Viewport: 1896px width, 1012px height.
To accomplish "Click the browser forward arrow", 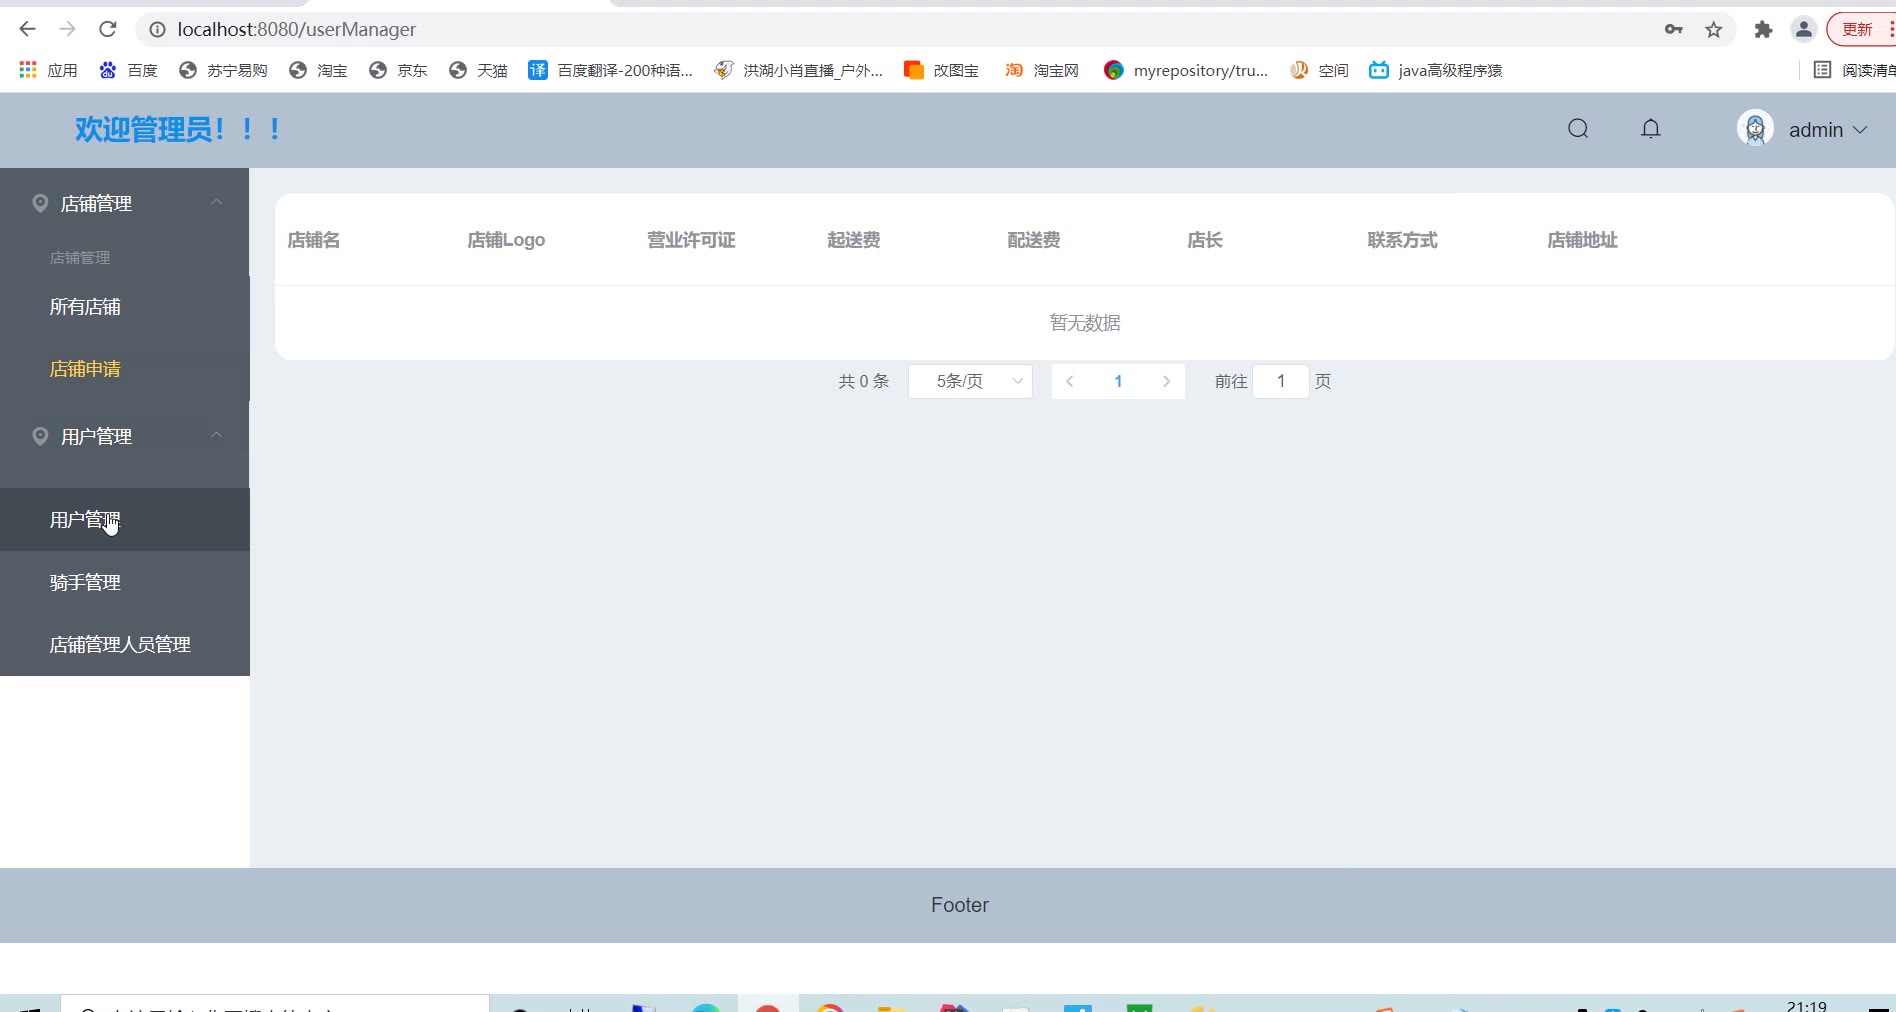I will pos(67,29).
